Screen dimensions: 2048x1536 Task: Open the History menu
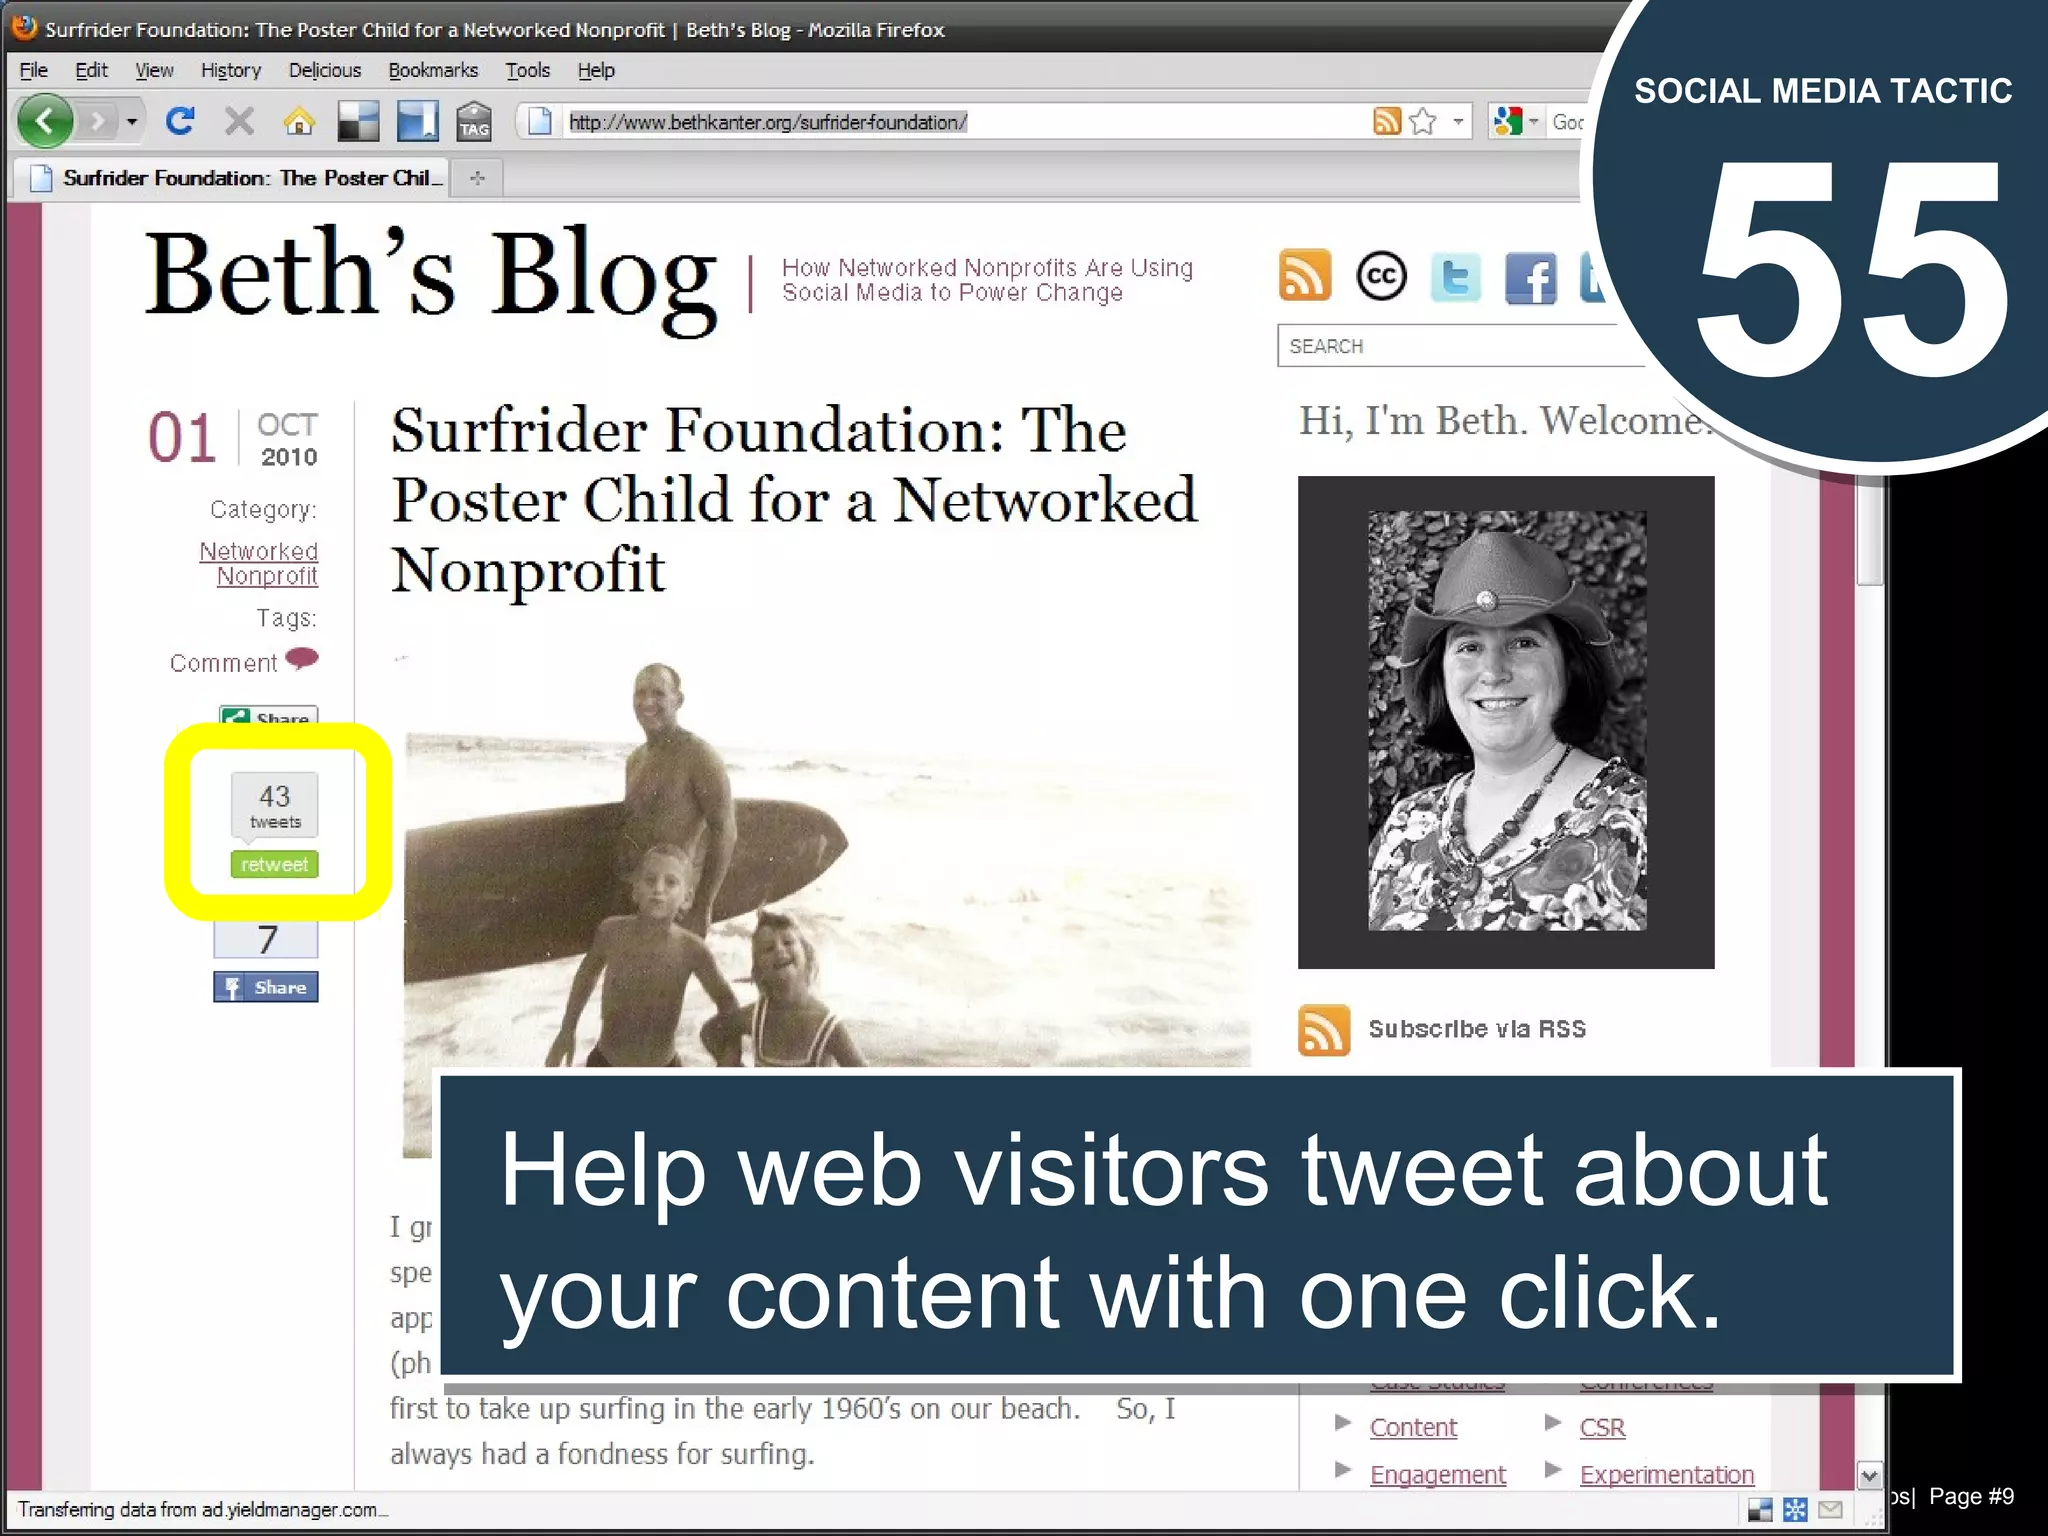(230, 70)
